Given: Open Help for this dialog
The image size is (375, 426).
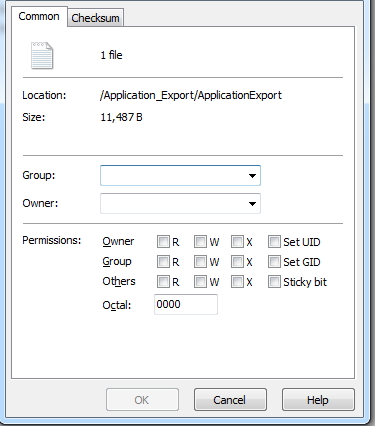Looking at the screenshot, I should coord(318,399).
